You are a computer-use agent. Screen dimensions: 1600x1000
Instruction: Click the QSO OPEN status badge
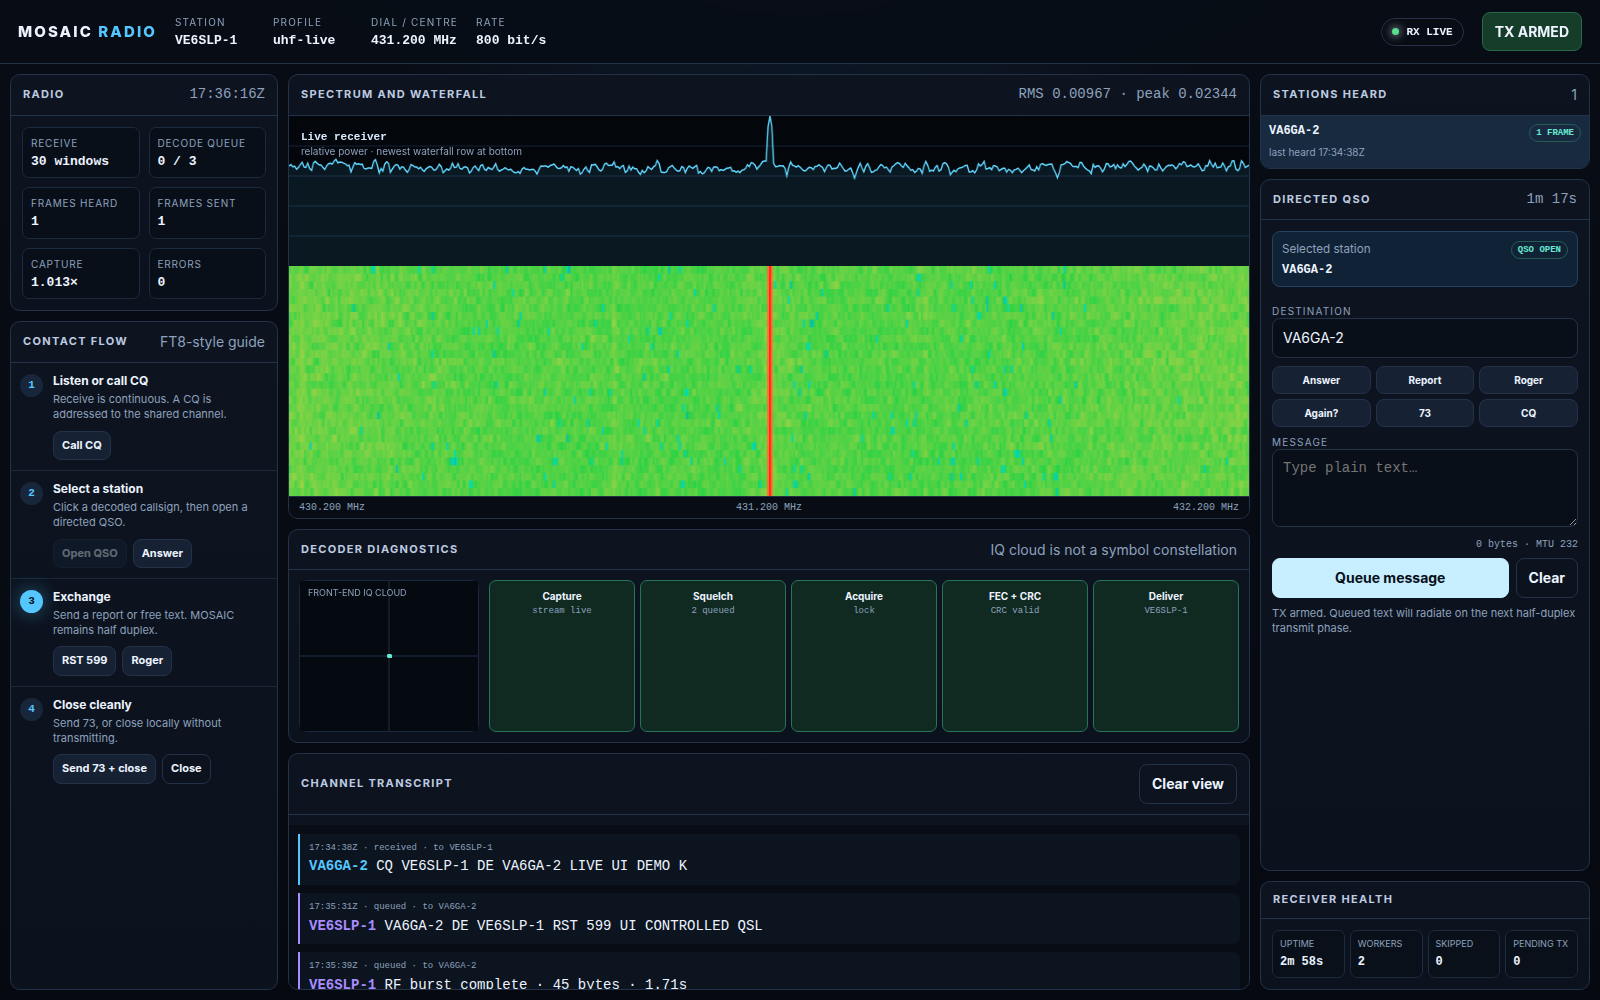point(1539,249)
